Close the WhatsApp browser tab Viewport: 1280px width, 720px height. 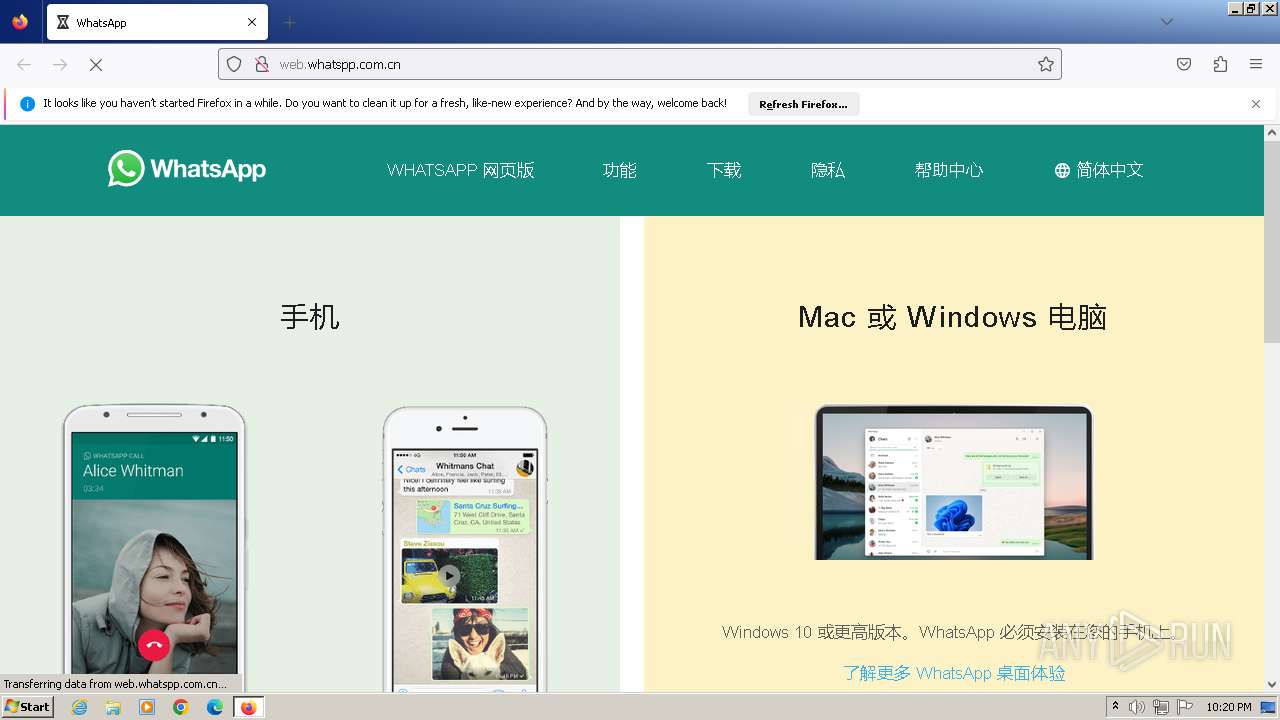252,22
